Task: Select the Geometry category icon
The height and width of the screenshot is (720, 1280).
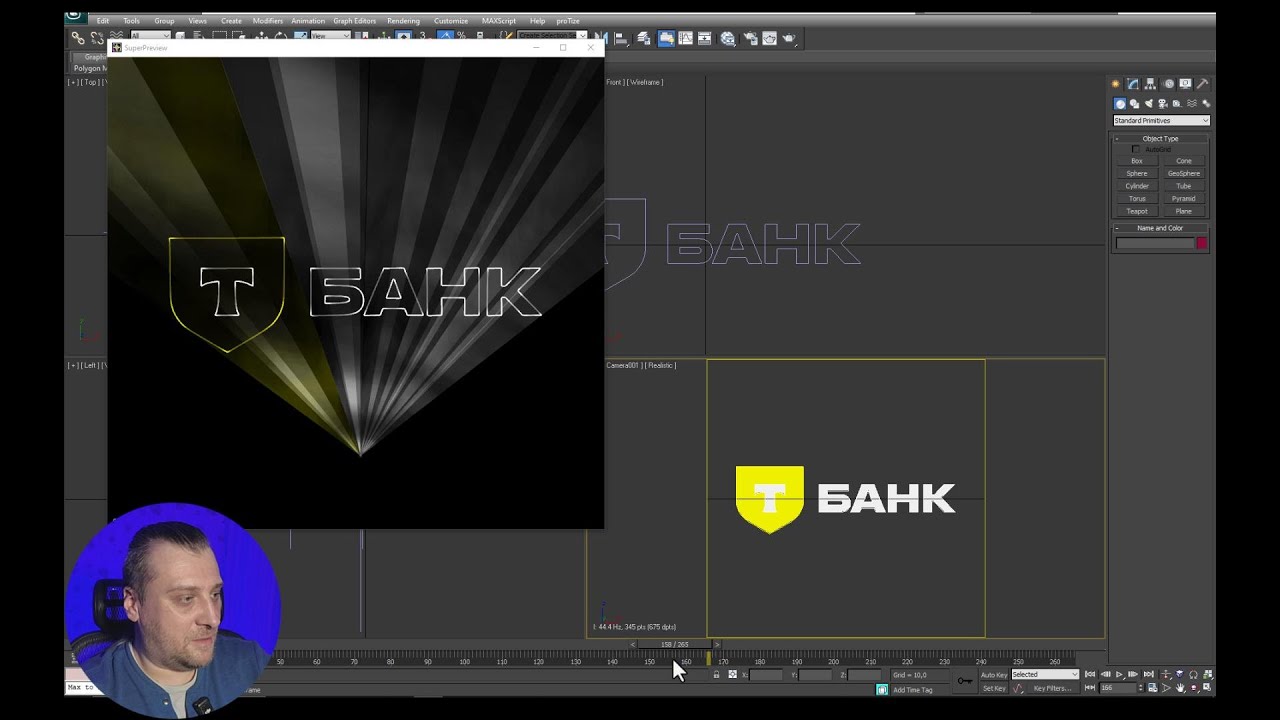Action: [1120, 104]
